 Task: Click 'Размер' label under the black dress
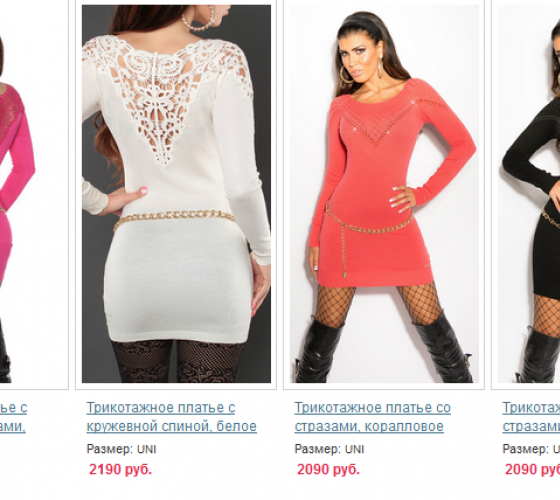click(x=525, y=449)
